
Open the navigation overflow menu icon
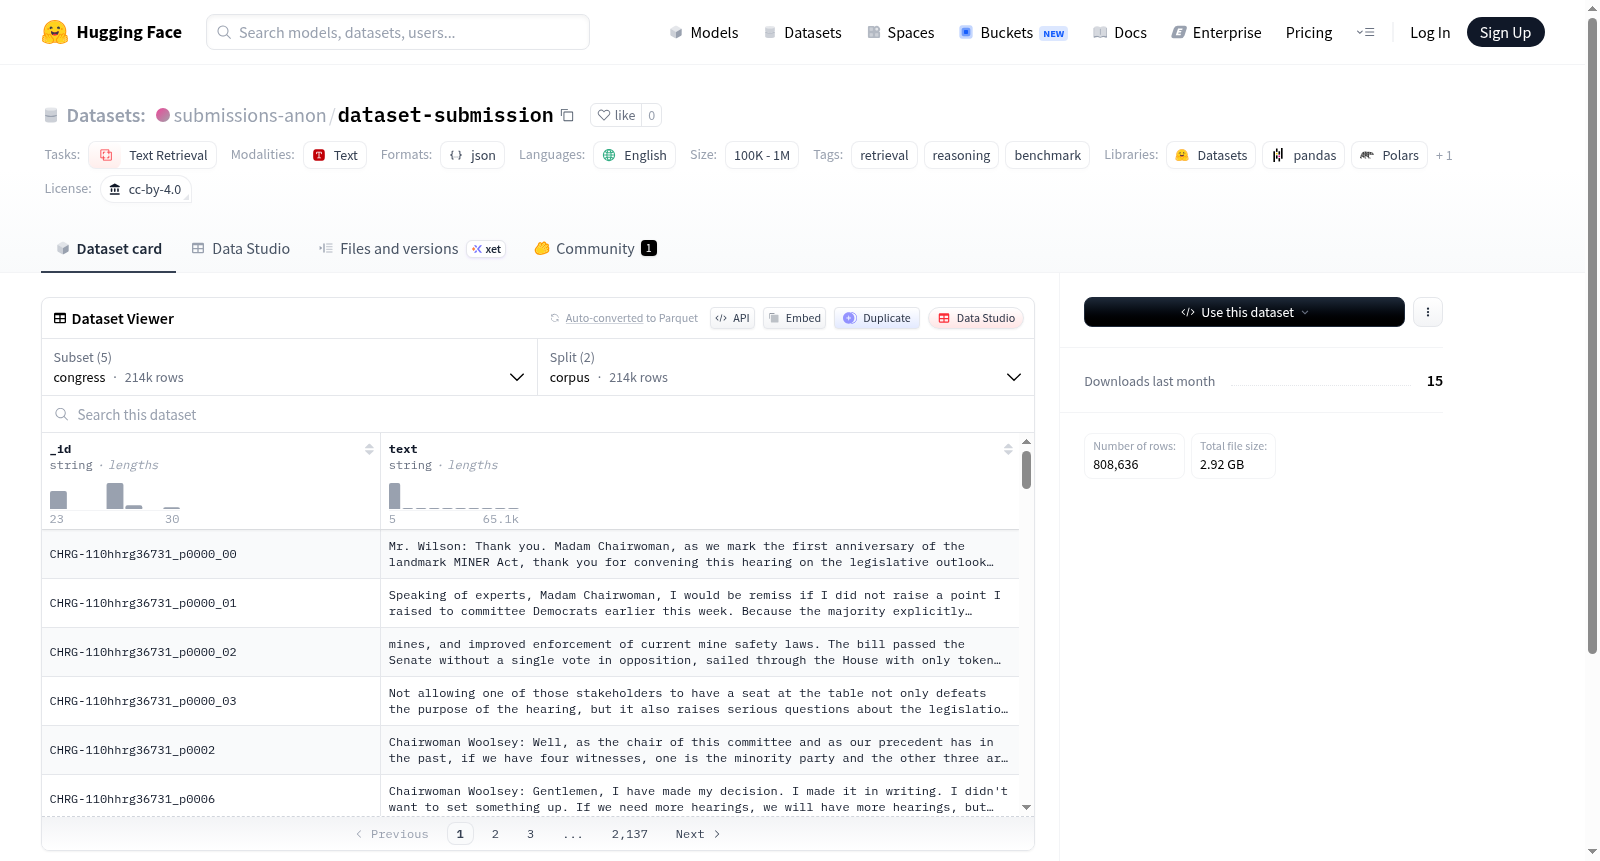pyautogui.click(x=1365, y=32)
